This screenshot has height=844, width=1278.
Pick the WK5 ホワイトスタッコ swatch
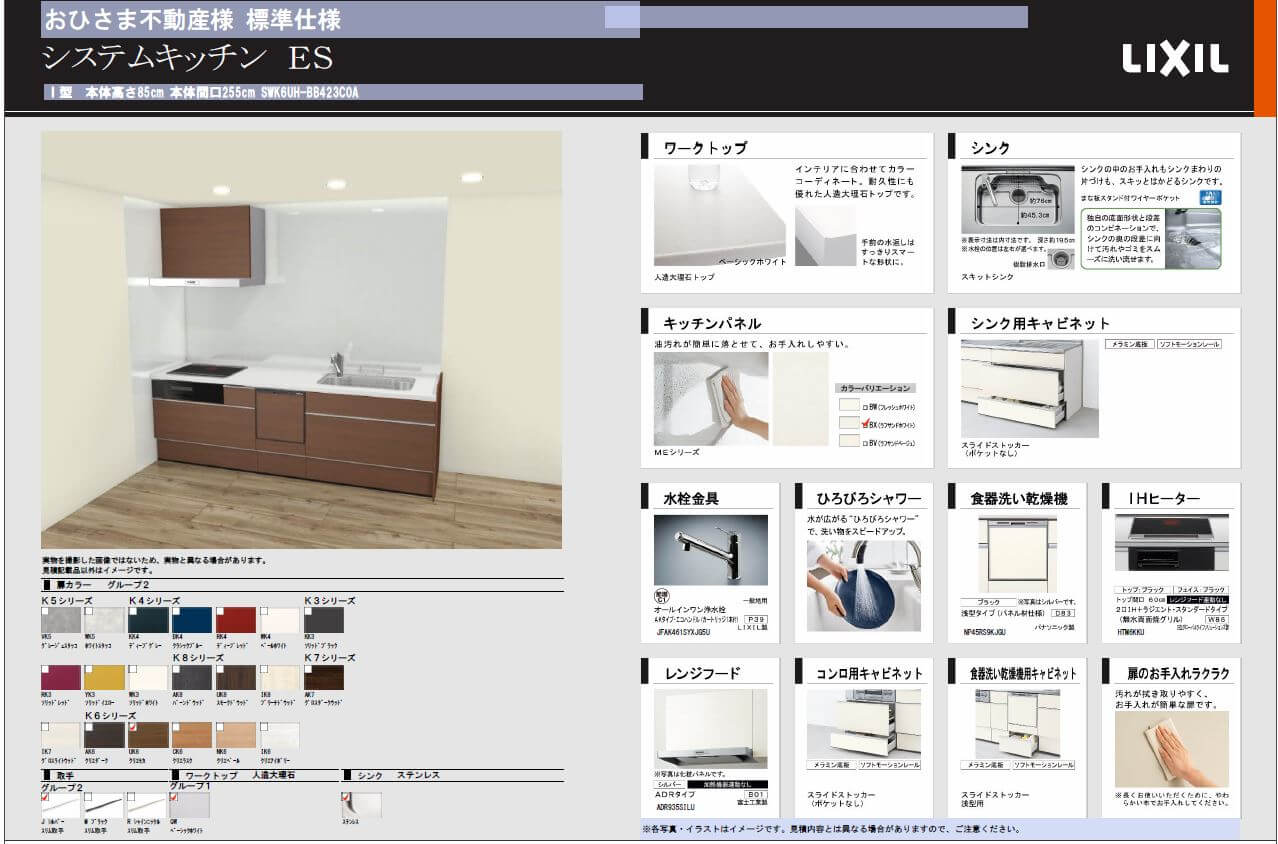pos(104,620)
